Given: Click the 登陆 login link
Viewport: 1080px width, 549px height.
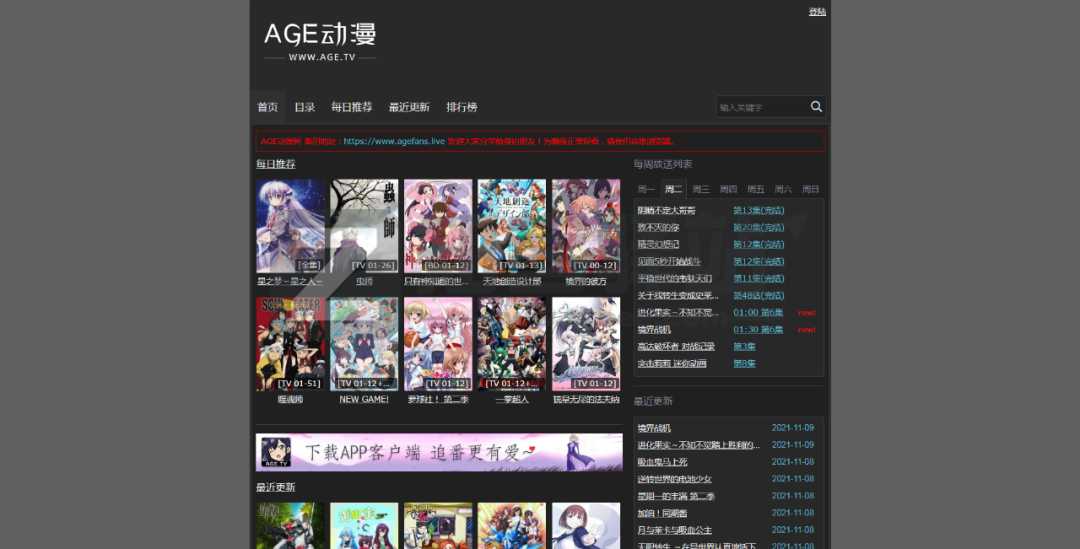Looking at the screenshot, I should pos(816,12).
